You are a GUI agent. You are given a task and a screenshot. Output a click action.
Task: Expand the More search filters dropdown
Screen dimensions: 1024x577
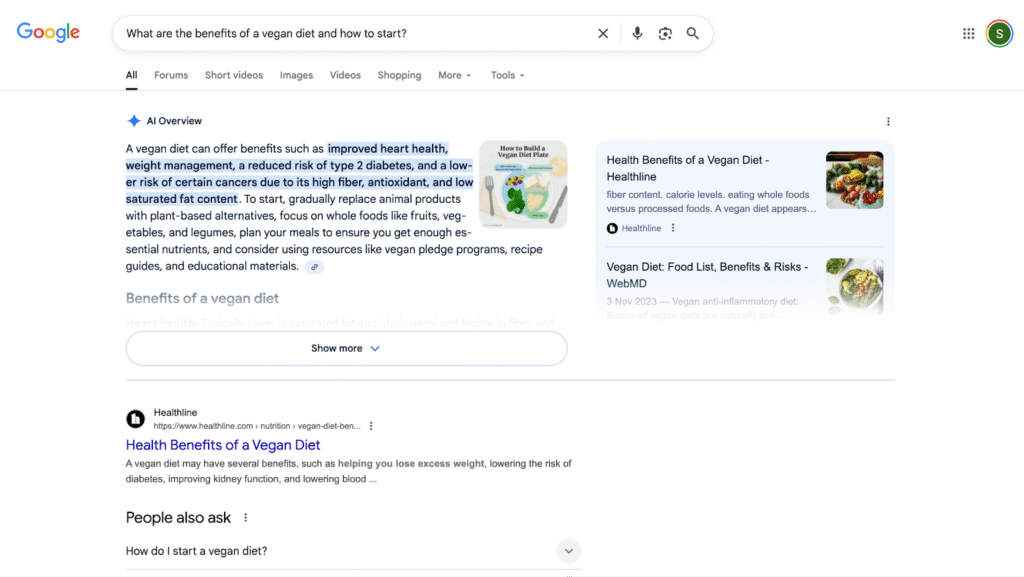454,75
